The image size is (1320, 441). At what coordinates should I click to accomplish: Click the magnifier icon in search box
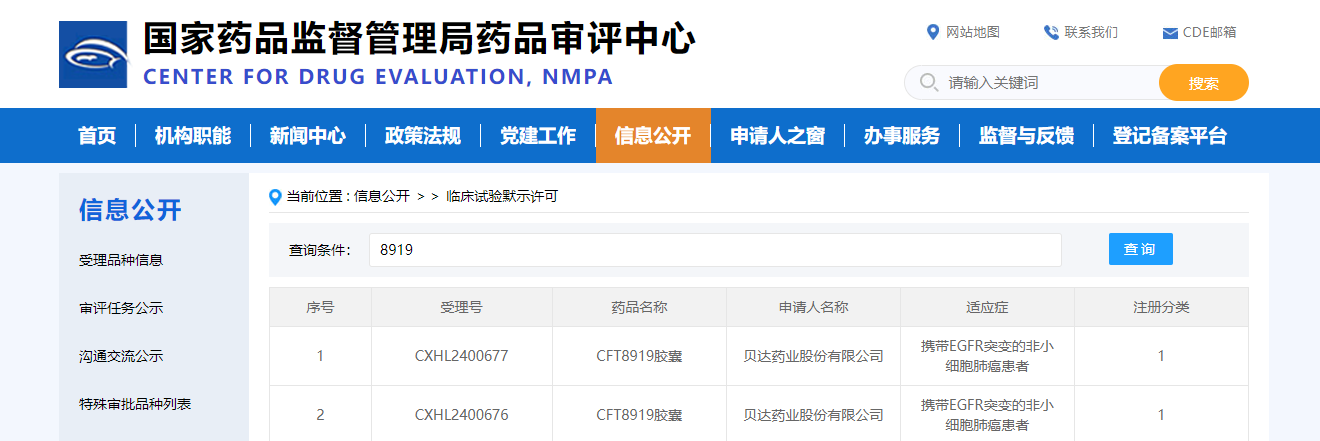[x=928, y=82]
